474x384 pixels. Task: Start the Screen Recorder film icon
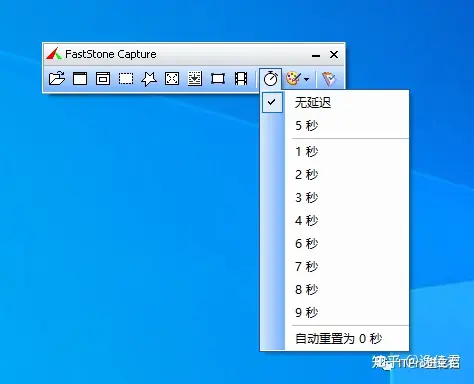241,79
